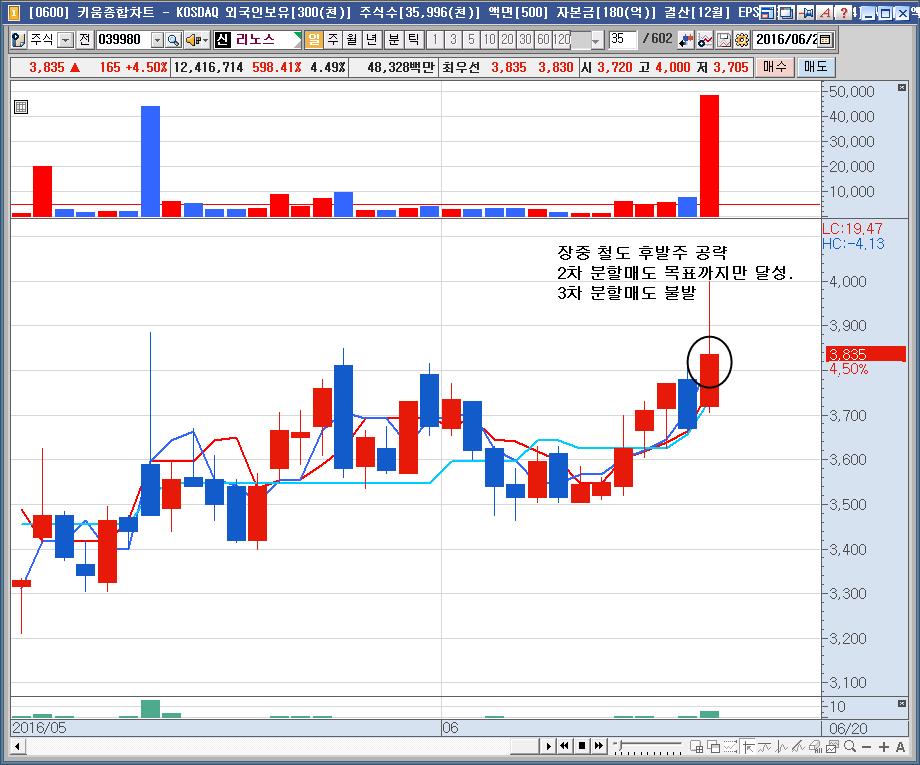Click the candle count field showing 35

pyautogui.click(x=623, y=40)
